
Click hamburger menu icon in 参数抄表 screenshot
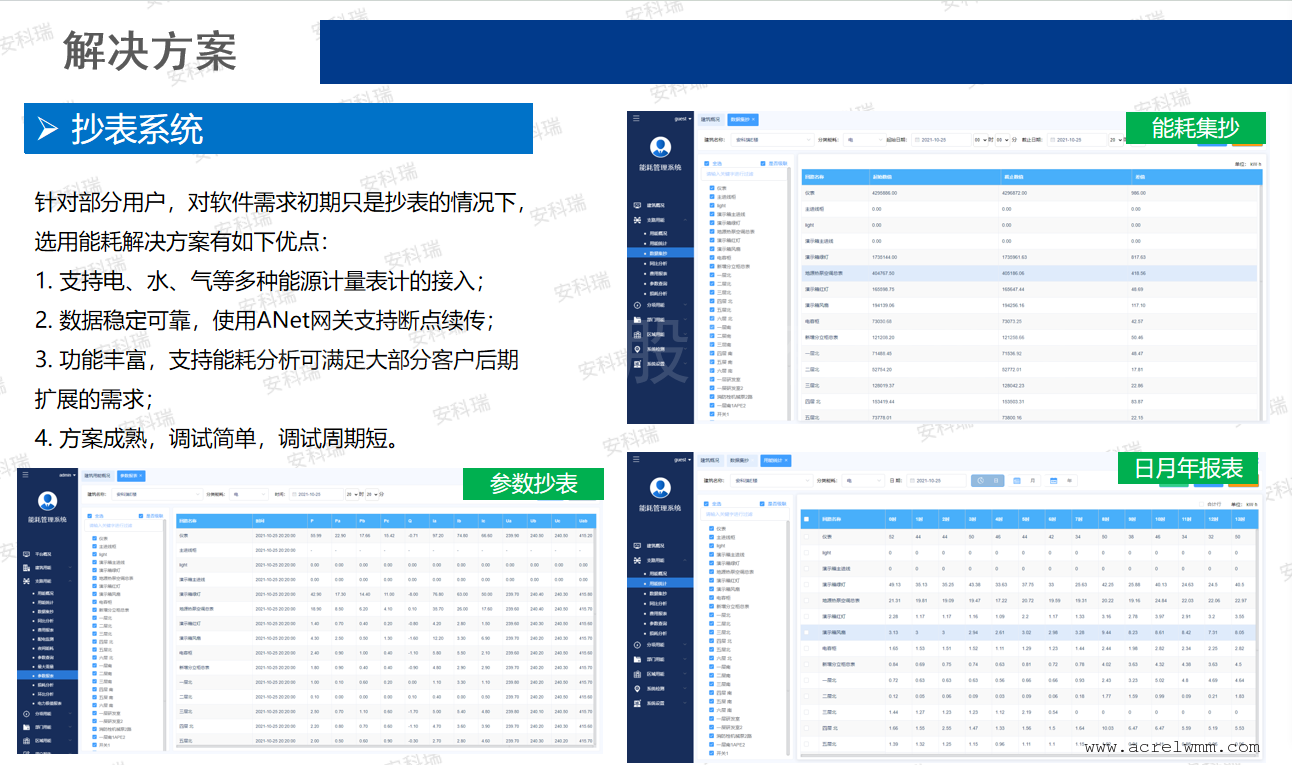[25, 475]
